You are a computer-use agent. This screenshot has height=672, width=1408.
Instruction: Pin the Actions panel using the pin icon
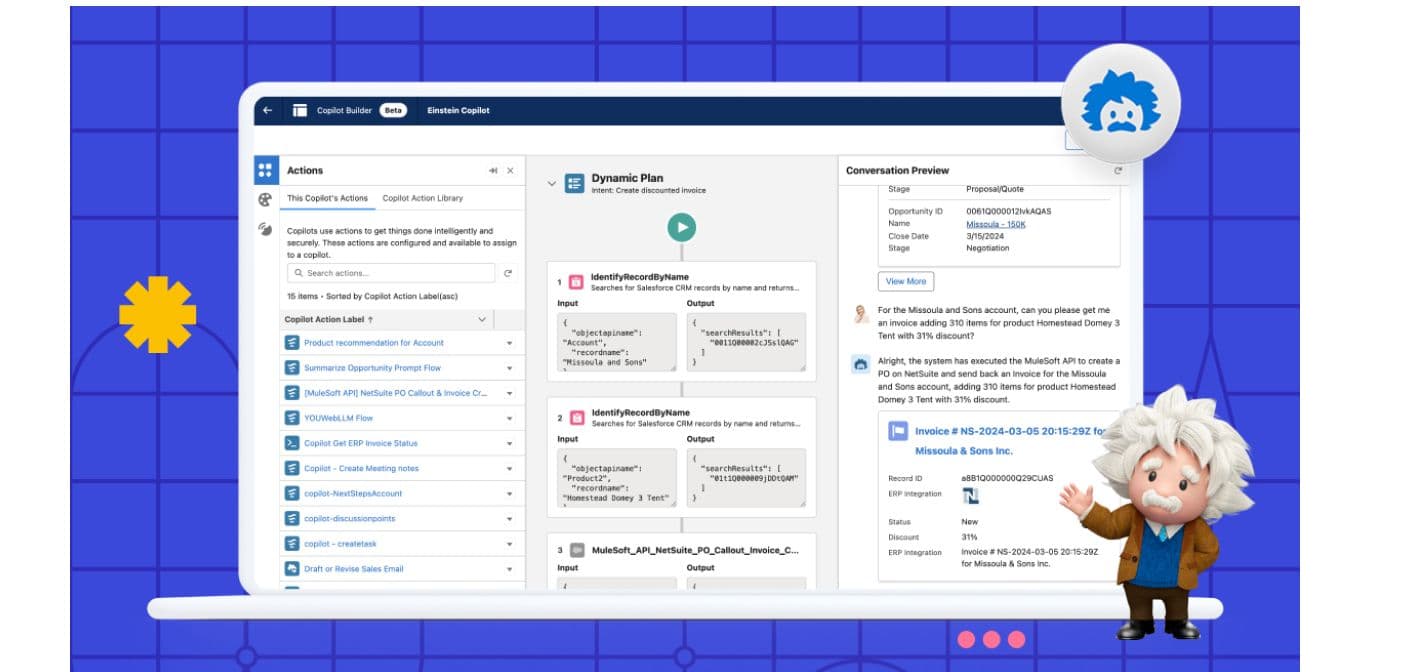tap(493, 171)
